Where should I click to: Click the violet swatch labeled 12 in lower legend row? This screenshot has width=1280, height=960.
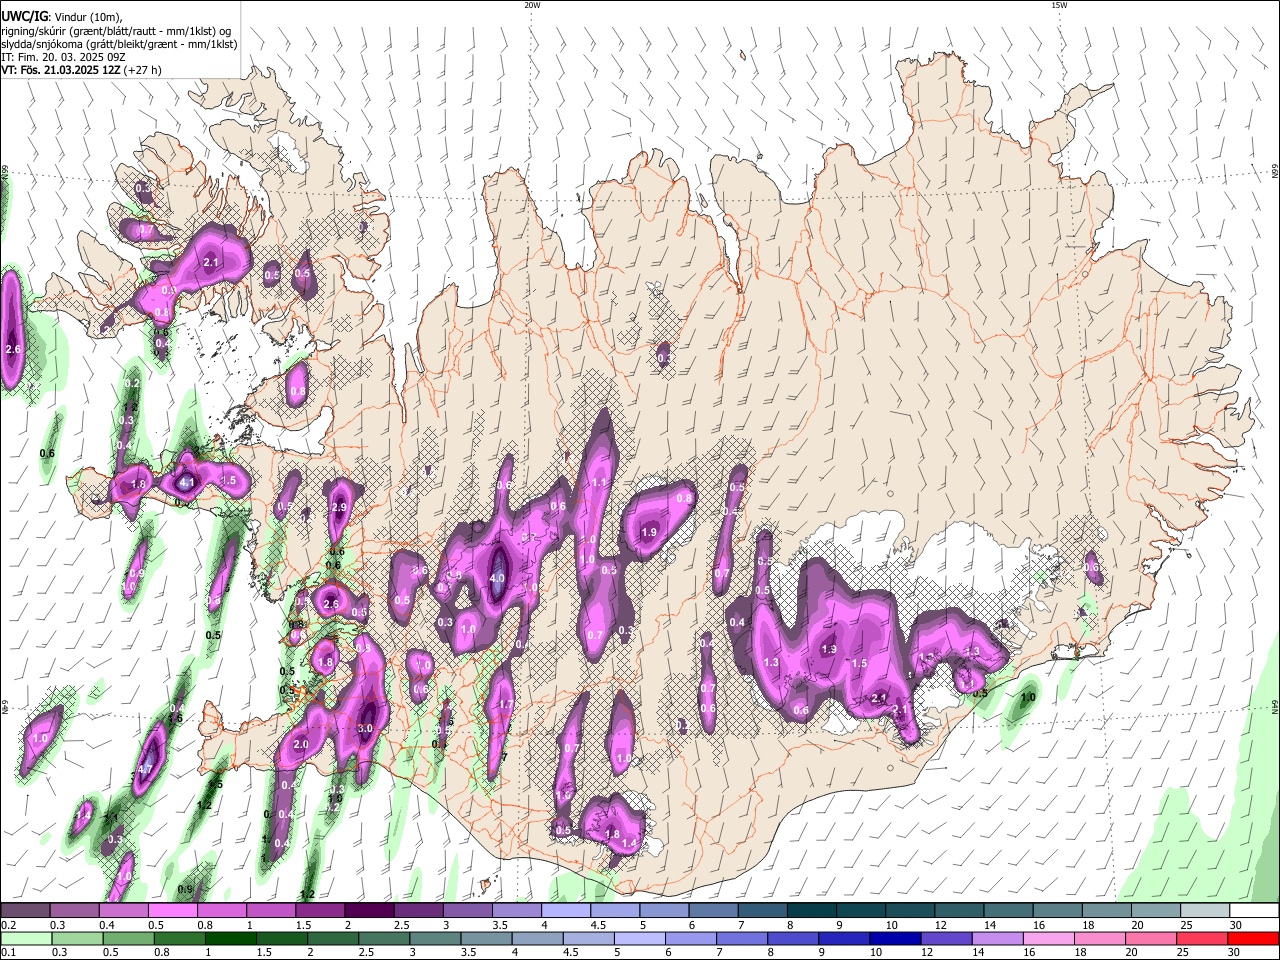coord(946,938)
